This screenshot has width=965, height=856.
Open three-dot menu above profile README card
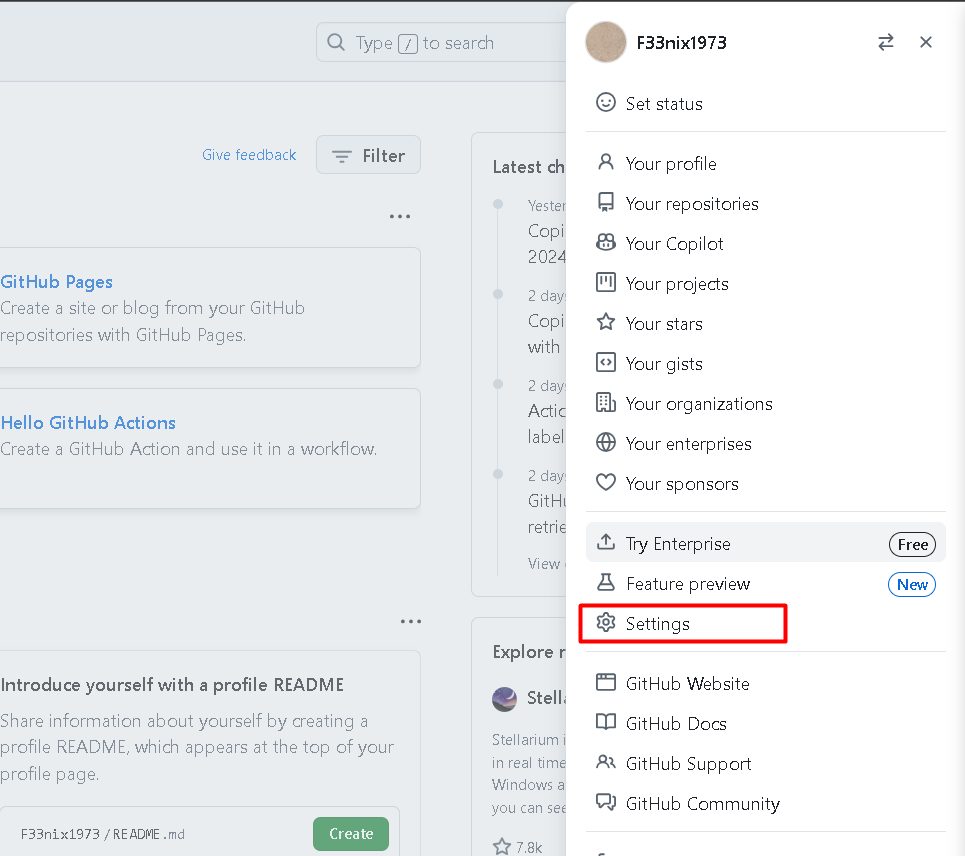pyautogui.click(x=410, y=621)
